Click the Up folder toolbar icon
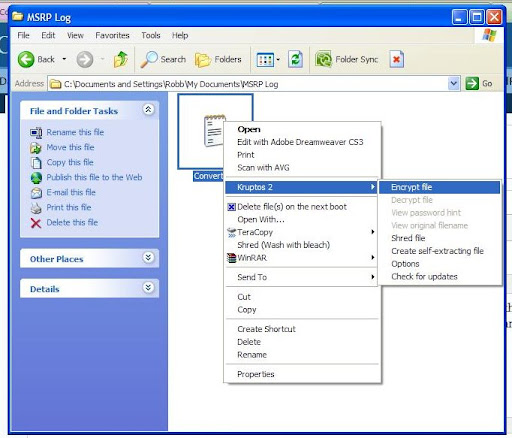The height and width of the screenshot is (438, 512). (121, 60)
